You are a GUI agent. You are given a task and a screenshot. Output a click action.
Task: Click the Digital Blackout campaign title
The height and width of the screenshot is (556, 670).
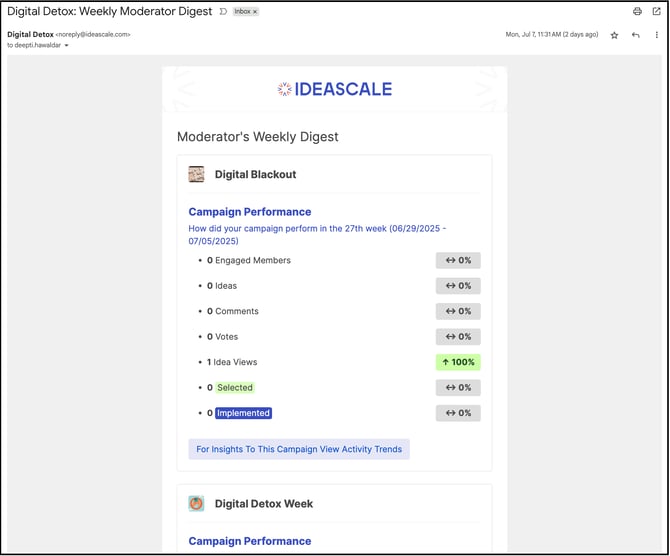(x=256, y=174)
